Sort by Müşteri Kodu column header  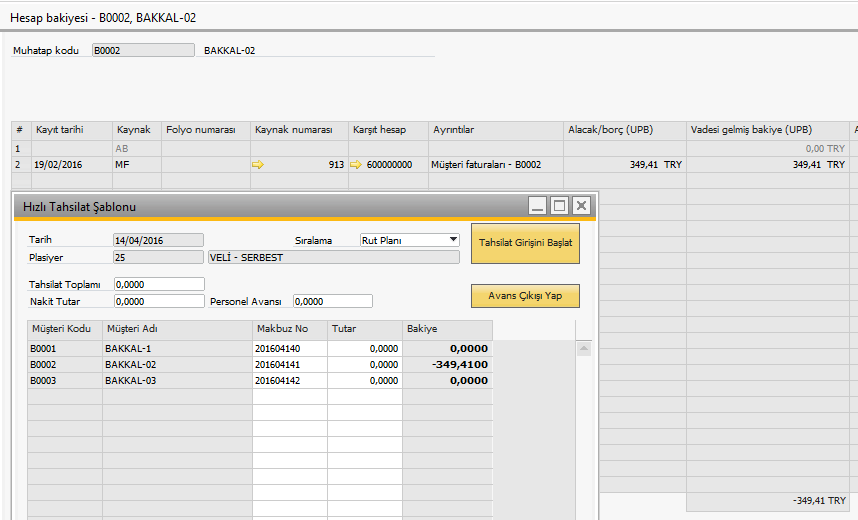63,329
